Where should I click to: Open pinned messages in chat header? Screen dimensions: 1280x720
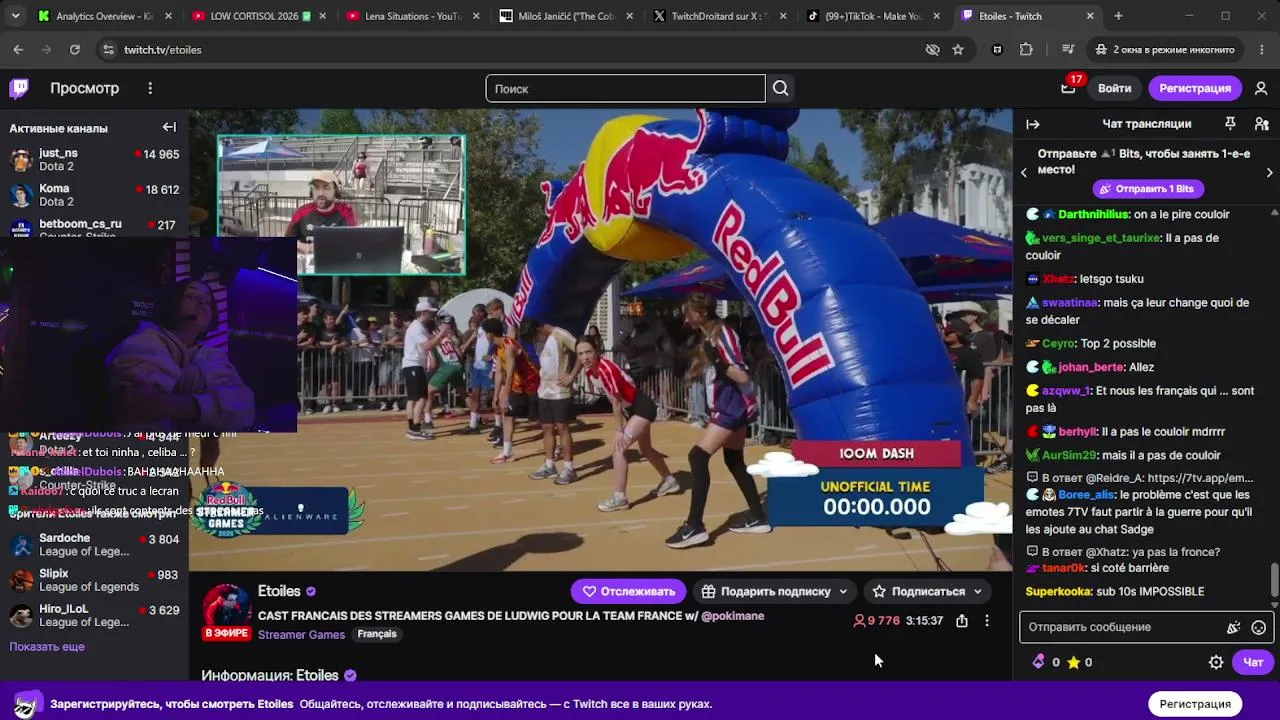[1231, 123]
